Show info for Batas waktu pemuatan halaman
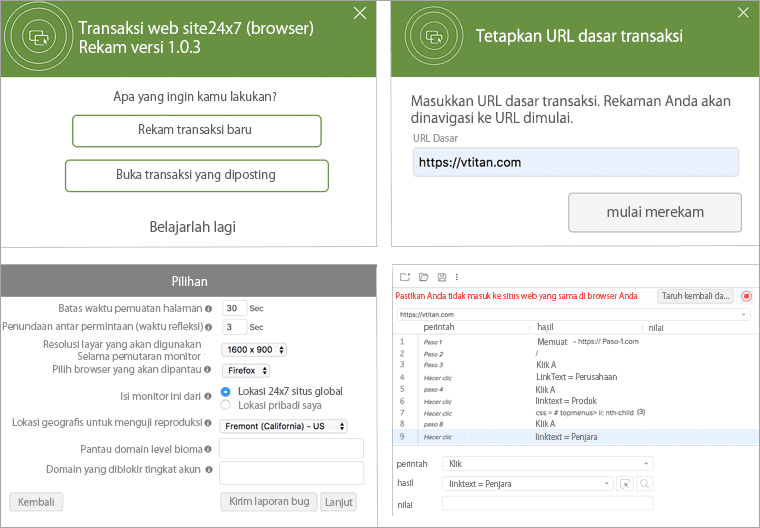The width and height of the screenshot is (760, 528). (208, 308)
